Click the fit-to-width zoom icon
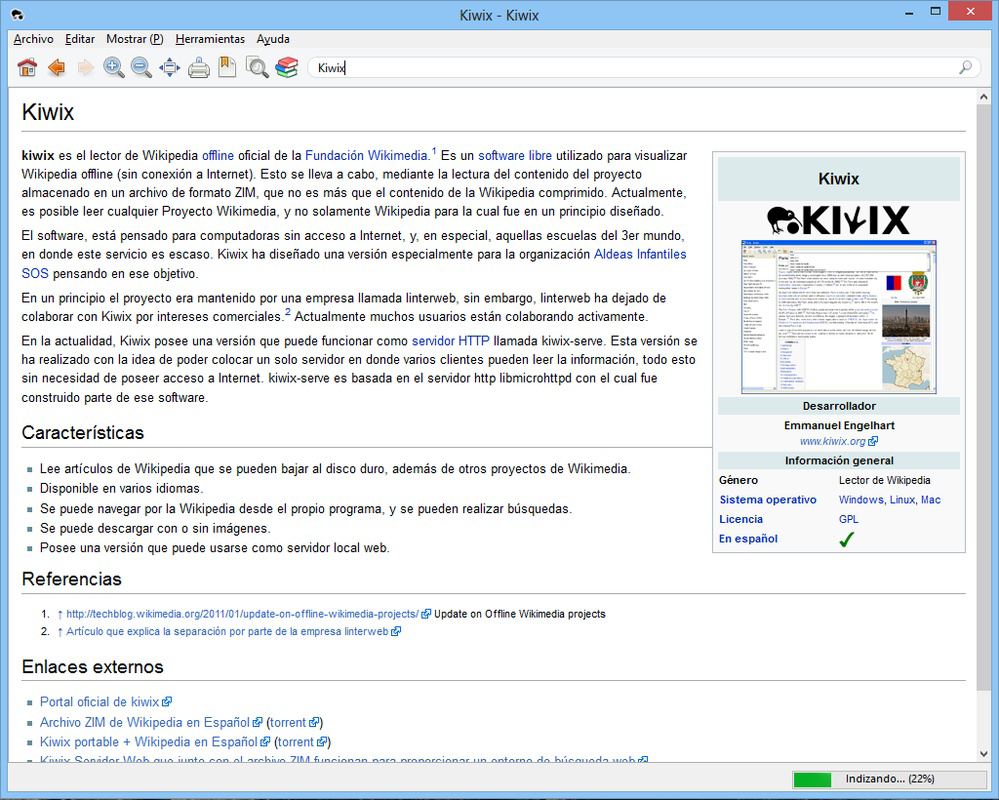Viewport: 999px width, 800px height. tap(170, 67)
